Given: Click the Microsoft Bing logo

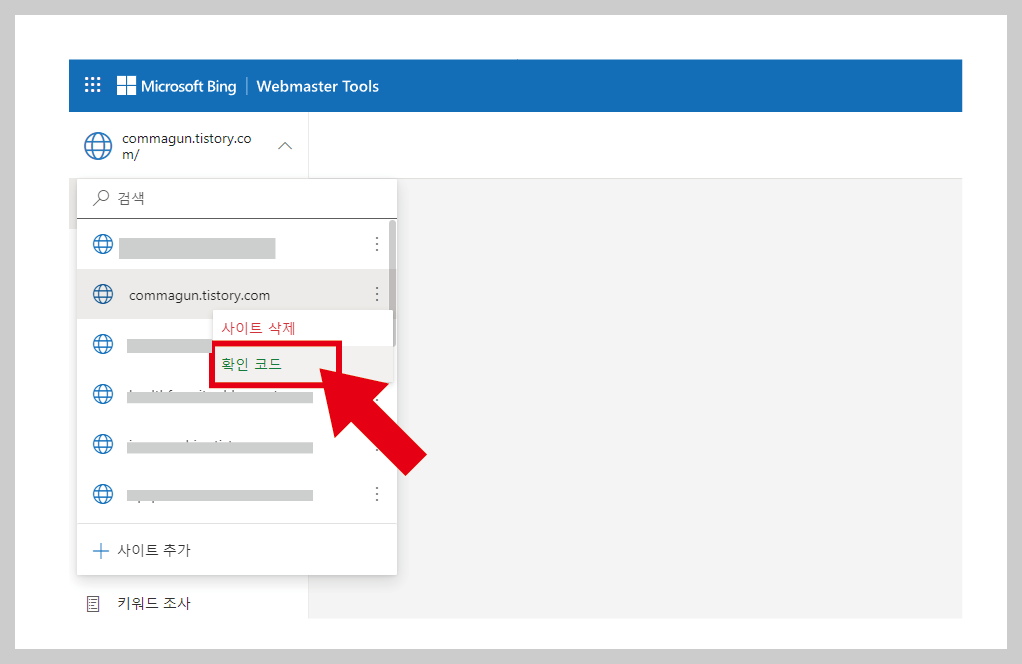Looking at the screenshot, I should point(177,86).
